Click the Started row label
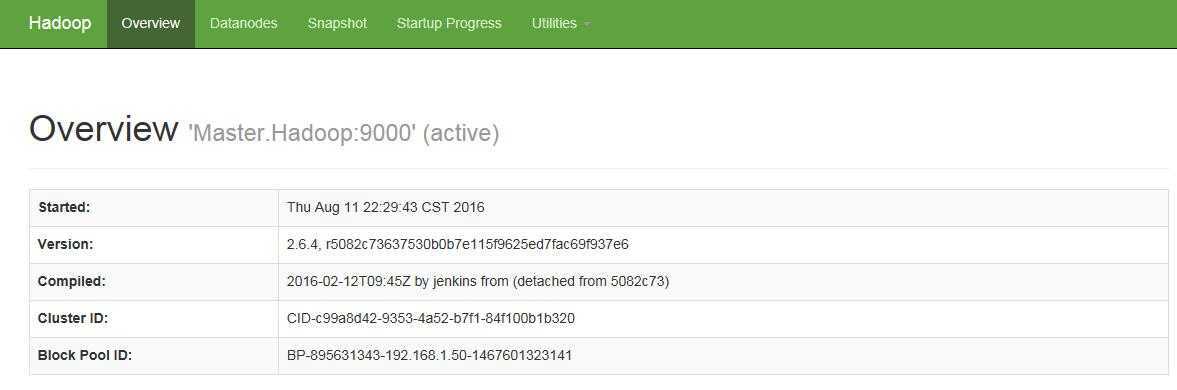The height and width of the screenshot is (390, 1177). point(64,208)
